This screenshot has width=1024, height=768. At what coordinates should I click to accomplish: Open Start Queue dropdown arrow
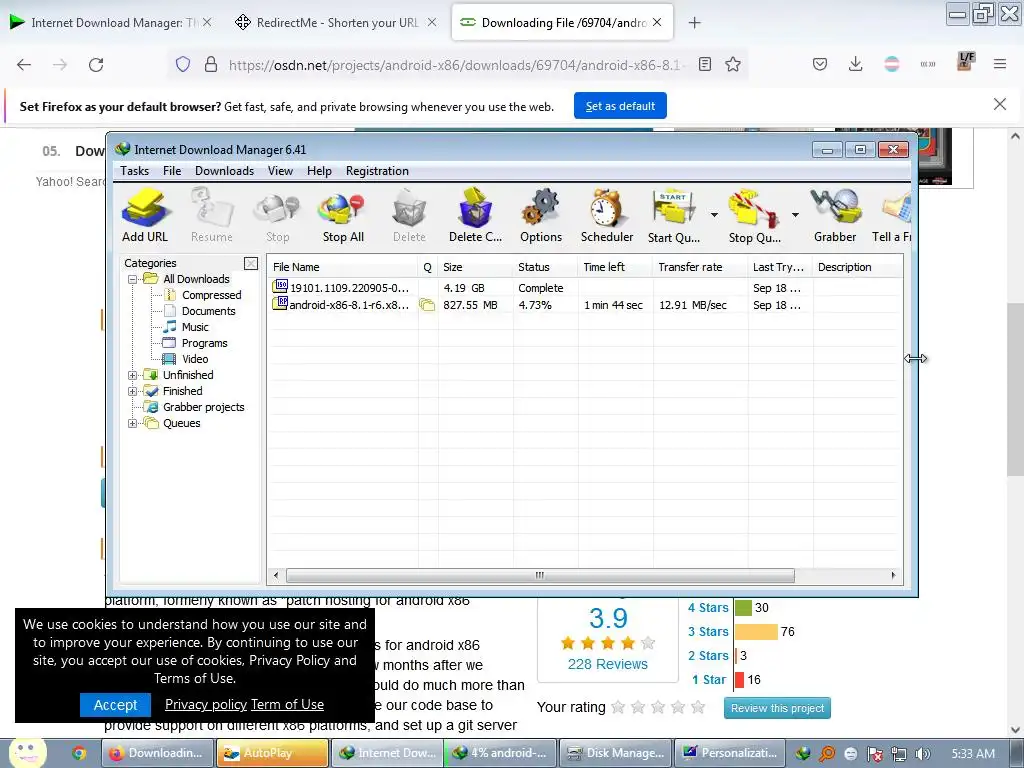[x=714, y=215]
